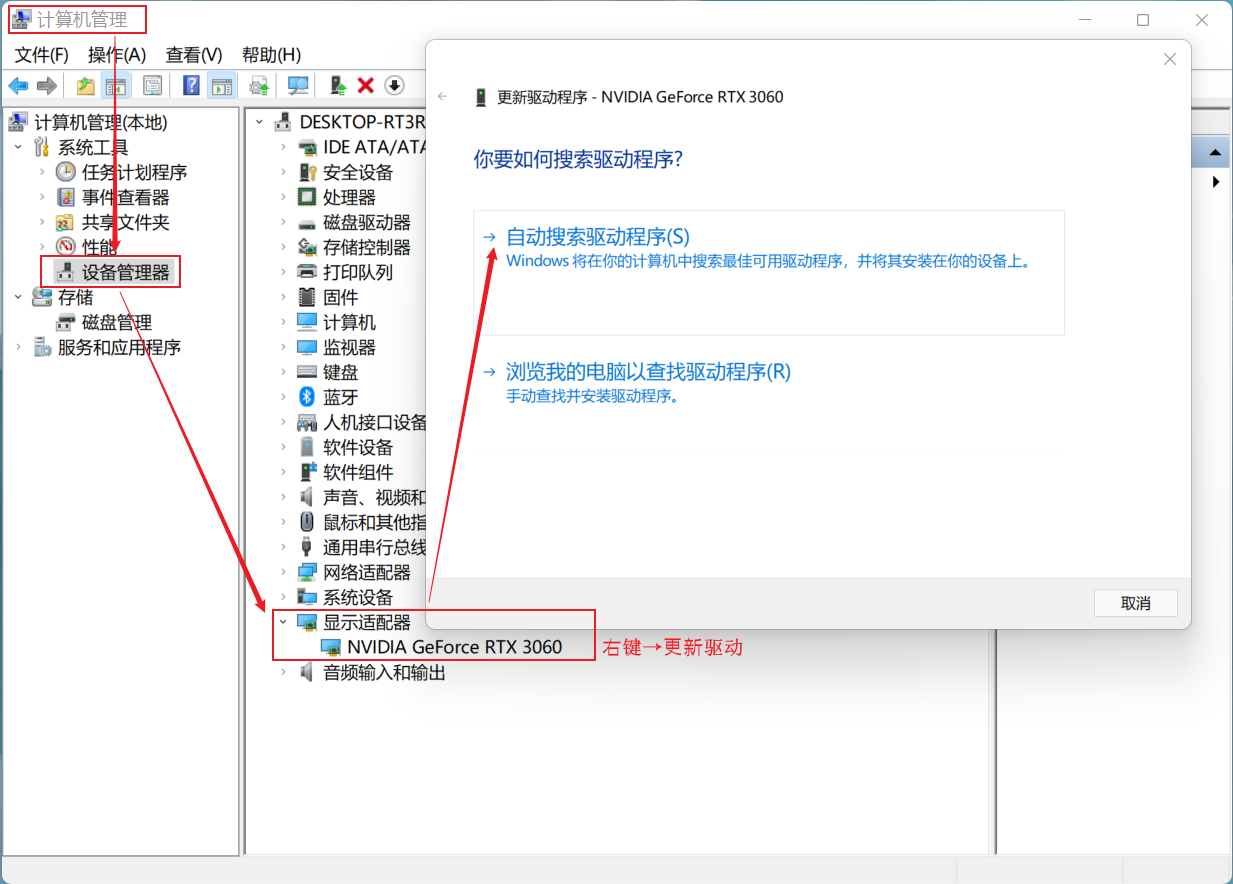Click the 取消 button
1233x884 pixels.
(1135, 603)
